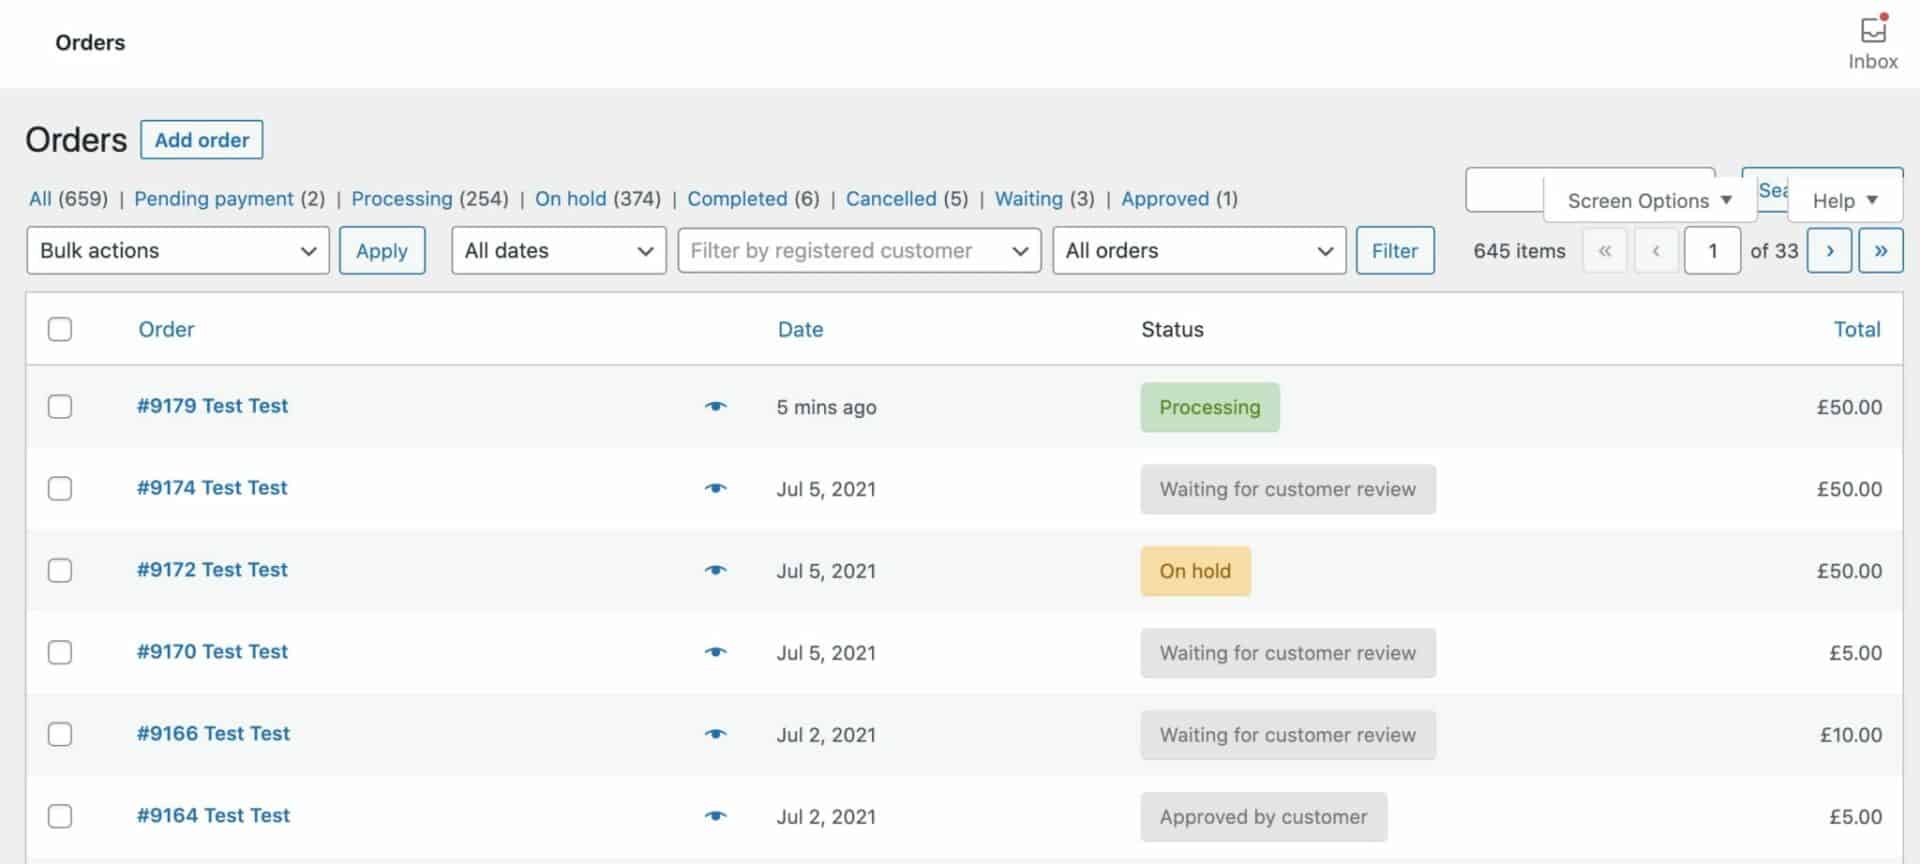This screenshot has height=864, width=1920.
Task: Click Waiting for customer review on #9166
Action: coord(1288,735)
